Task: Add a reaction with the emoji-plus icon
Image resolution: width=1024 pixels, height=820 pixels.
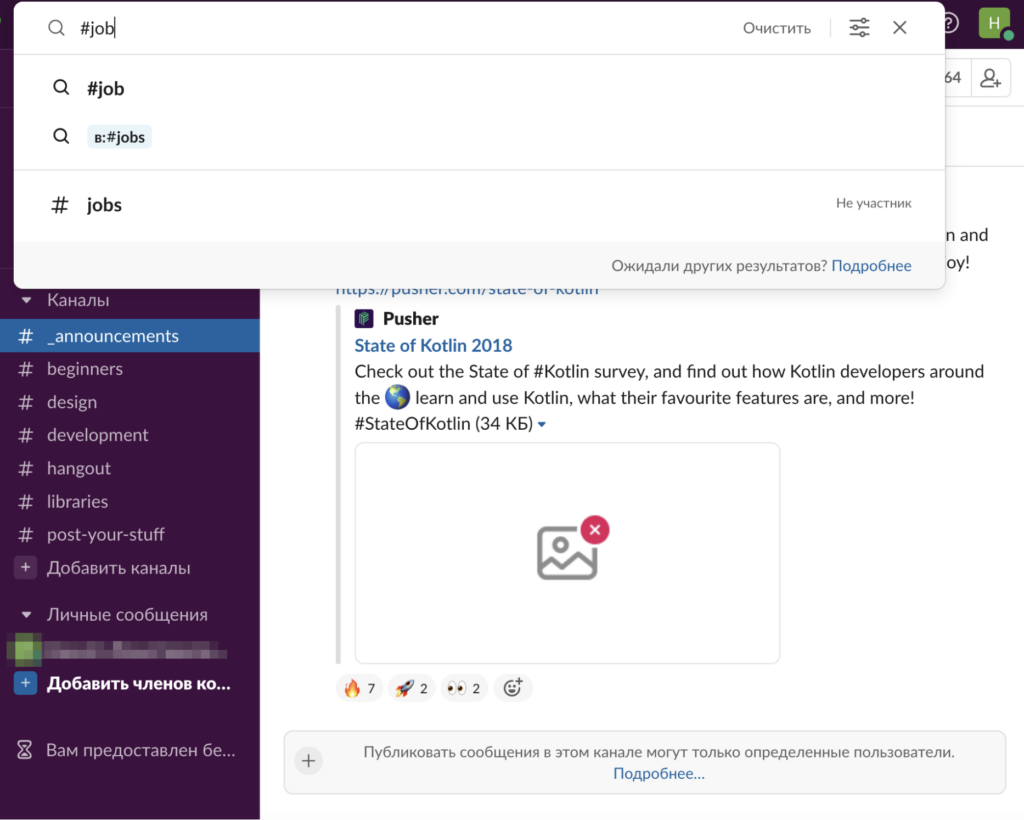Action: coord(513,688)
